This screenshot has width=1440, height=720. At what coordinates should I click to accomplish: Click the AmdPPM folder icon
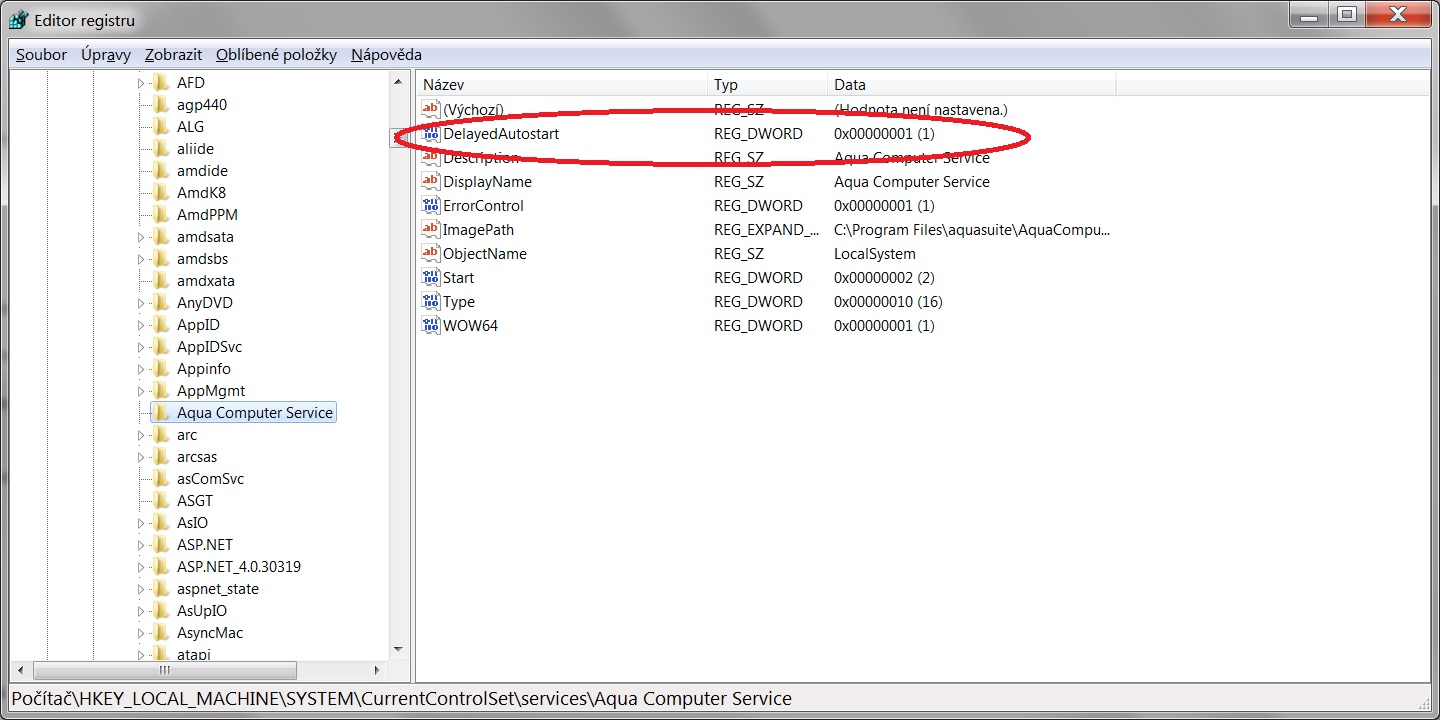pyautogui.click(x=161, y=215)
